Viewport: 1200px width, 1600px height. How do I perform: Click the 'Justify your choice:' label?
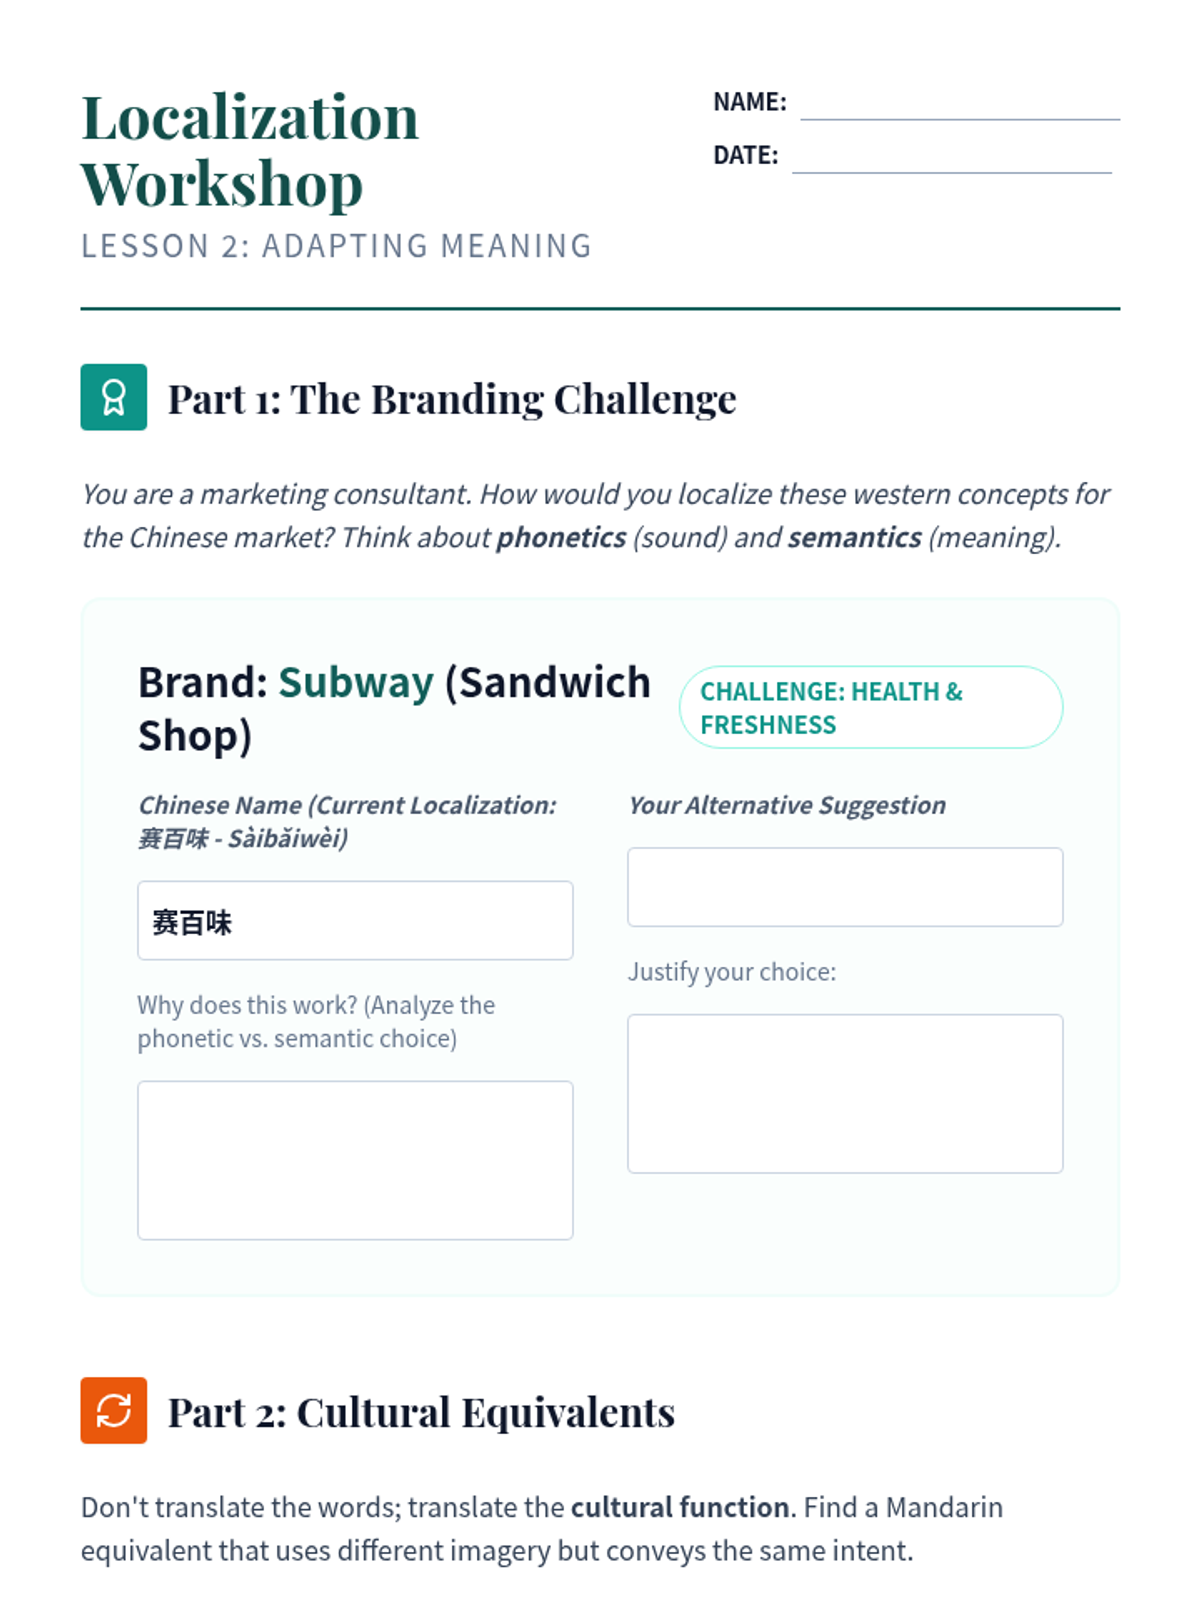(x=732, y=972)
